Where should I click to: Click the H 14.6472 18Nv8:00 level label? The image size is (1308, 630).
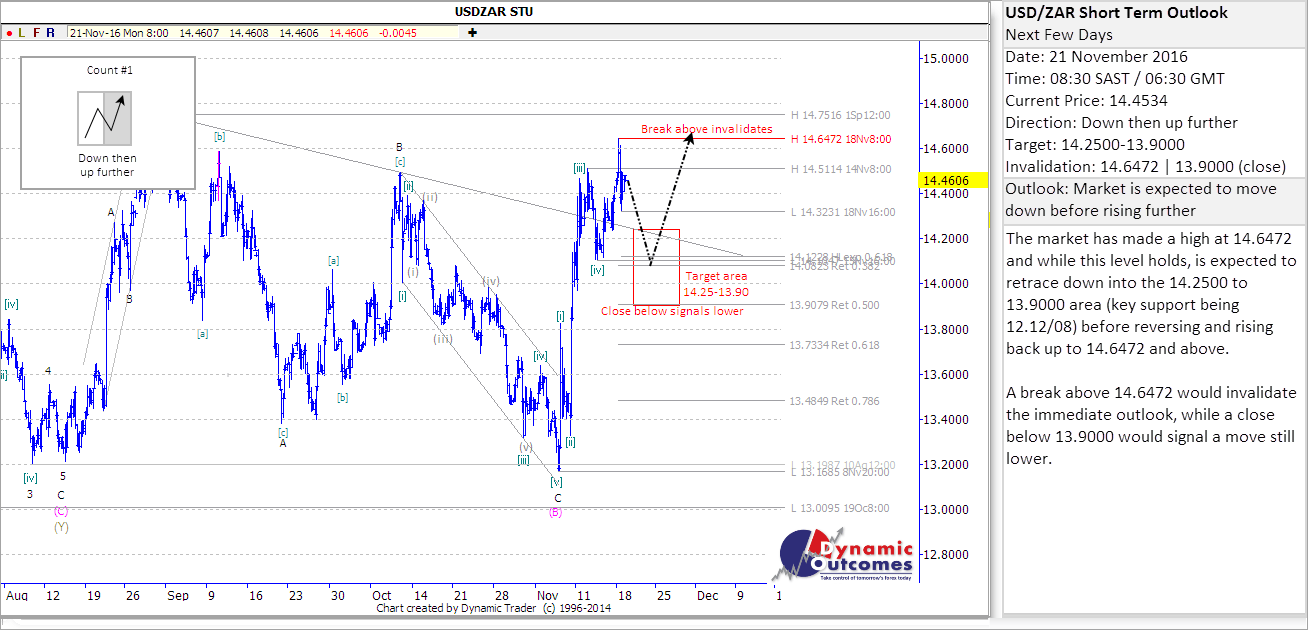click(842, 139)
